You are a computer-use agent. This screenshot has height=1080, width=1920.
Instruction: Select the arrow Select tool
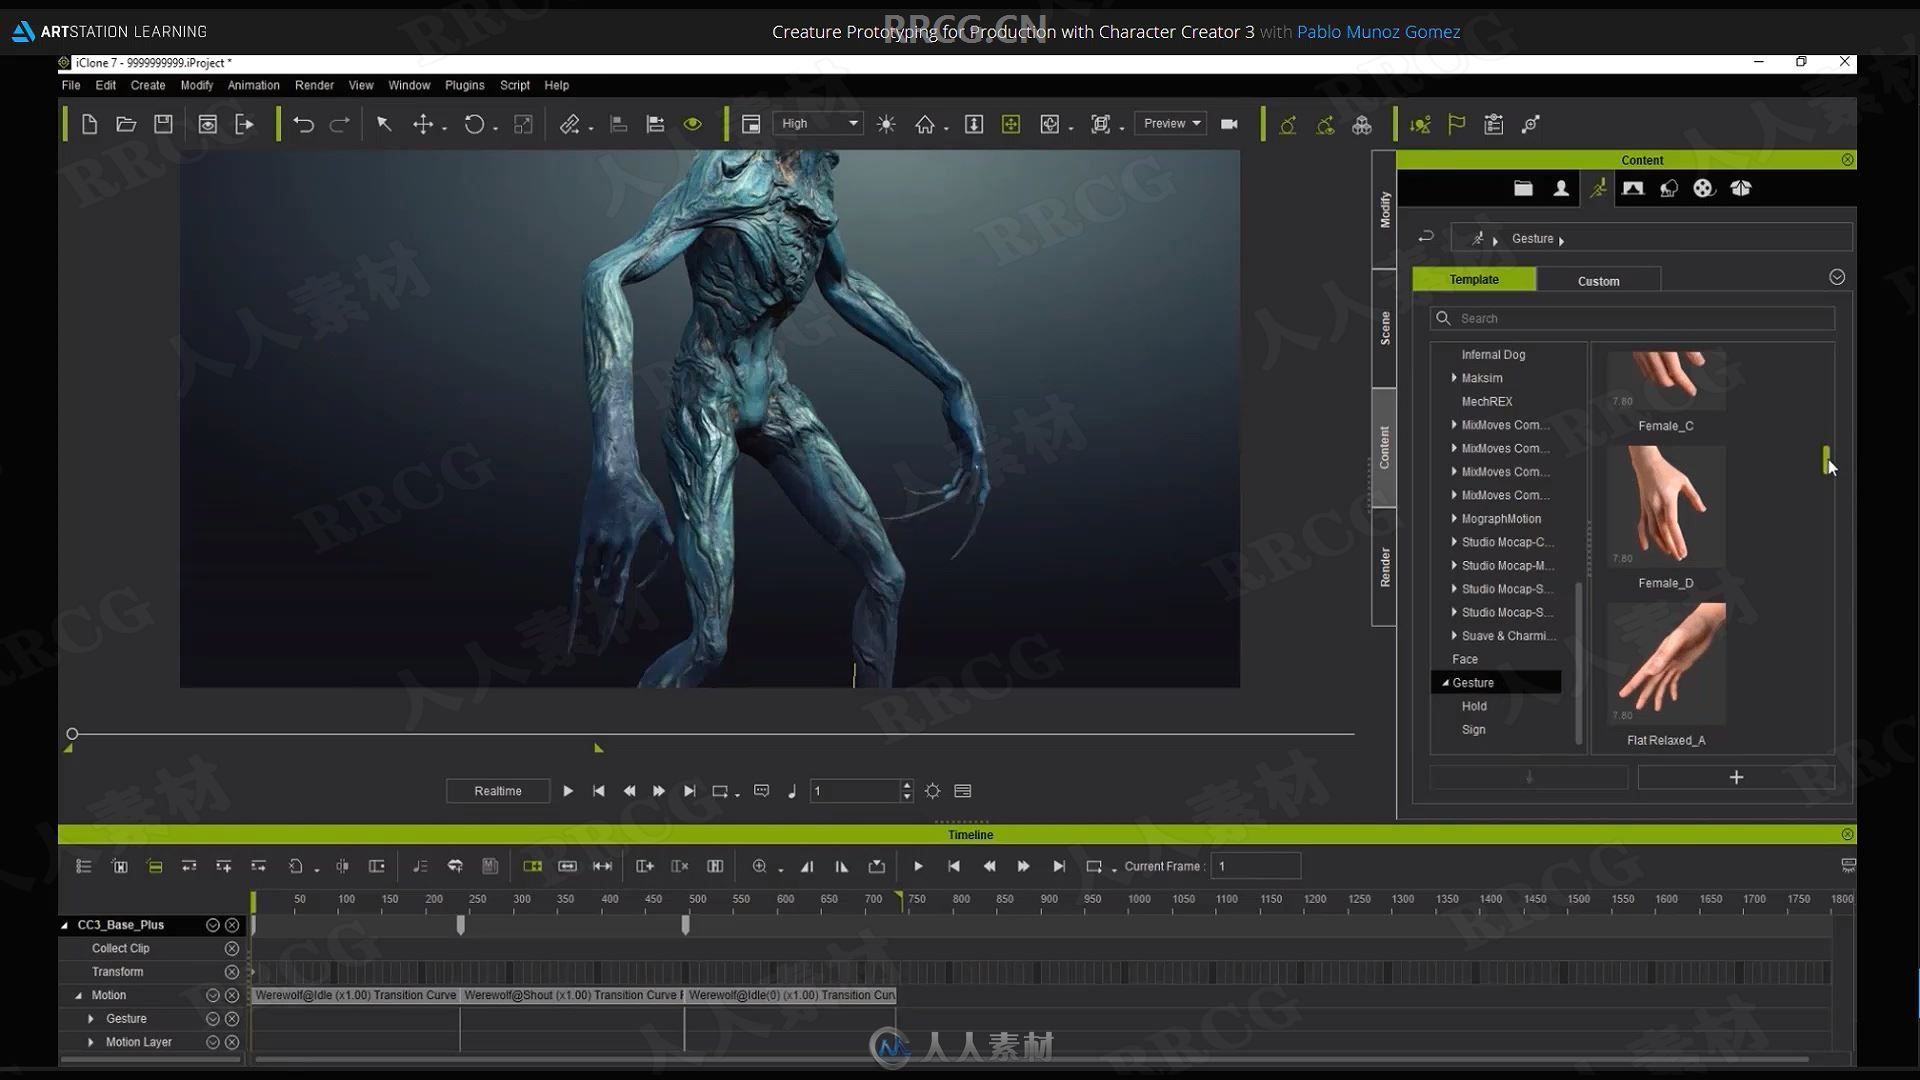click(x=383, y=124)
